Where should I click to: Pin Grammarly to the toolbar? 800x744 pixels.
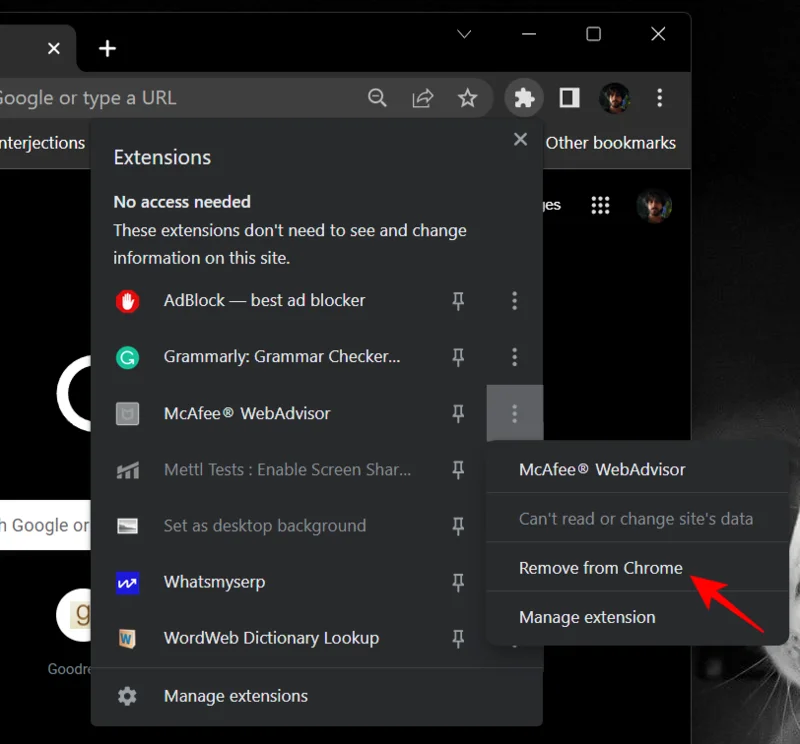pyautogui.click(x=458, y=357)
